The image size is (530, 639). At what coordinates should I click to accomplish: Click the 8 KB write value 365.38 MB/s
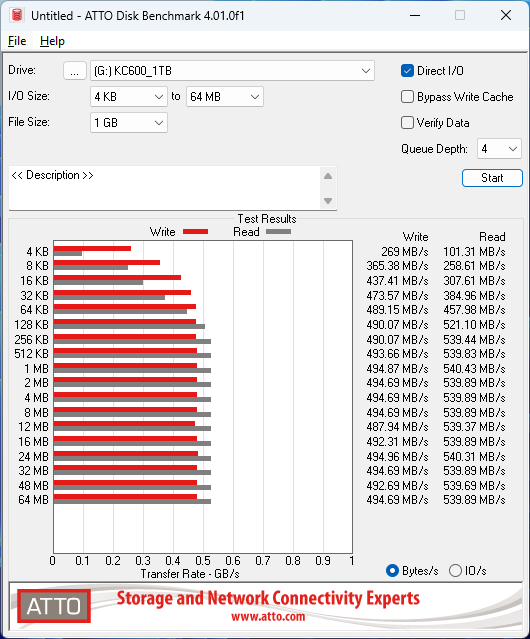pyautogui.click(x=398, y=266)
